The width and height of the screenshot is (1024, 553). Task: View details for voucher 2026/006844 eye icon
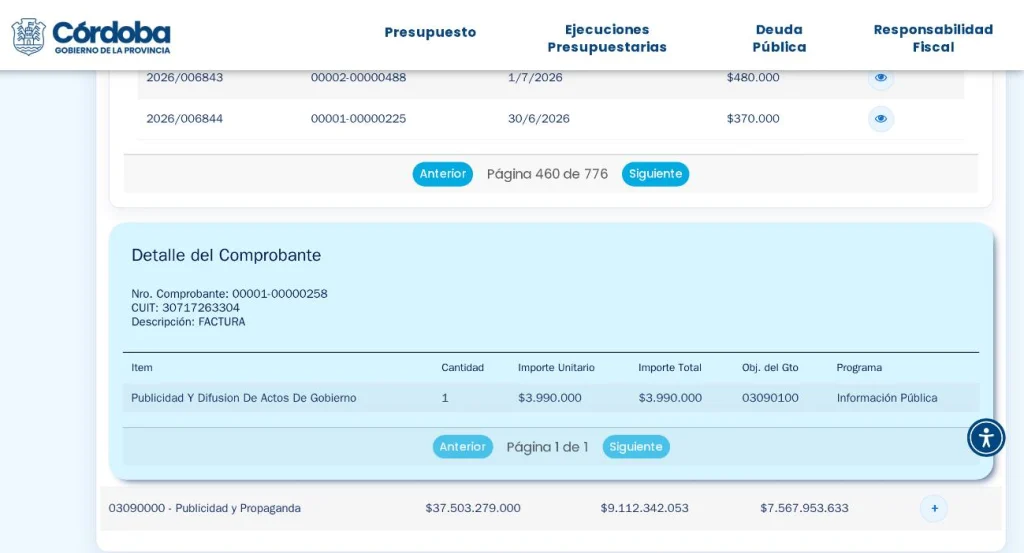pyautogui.click(x=881, y=119)
